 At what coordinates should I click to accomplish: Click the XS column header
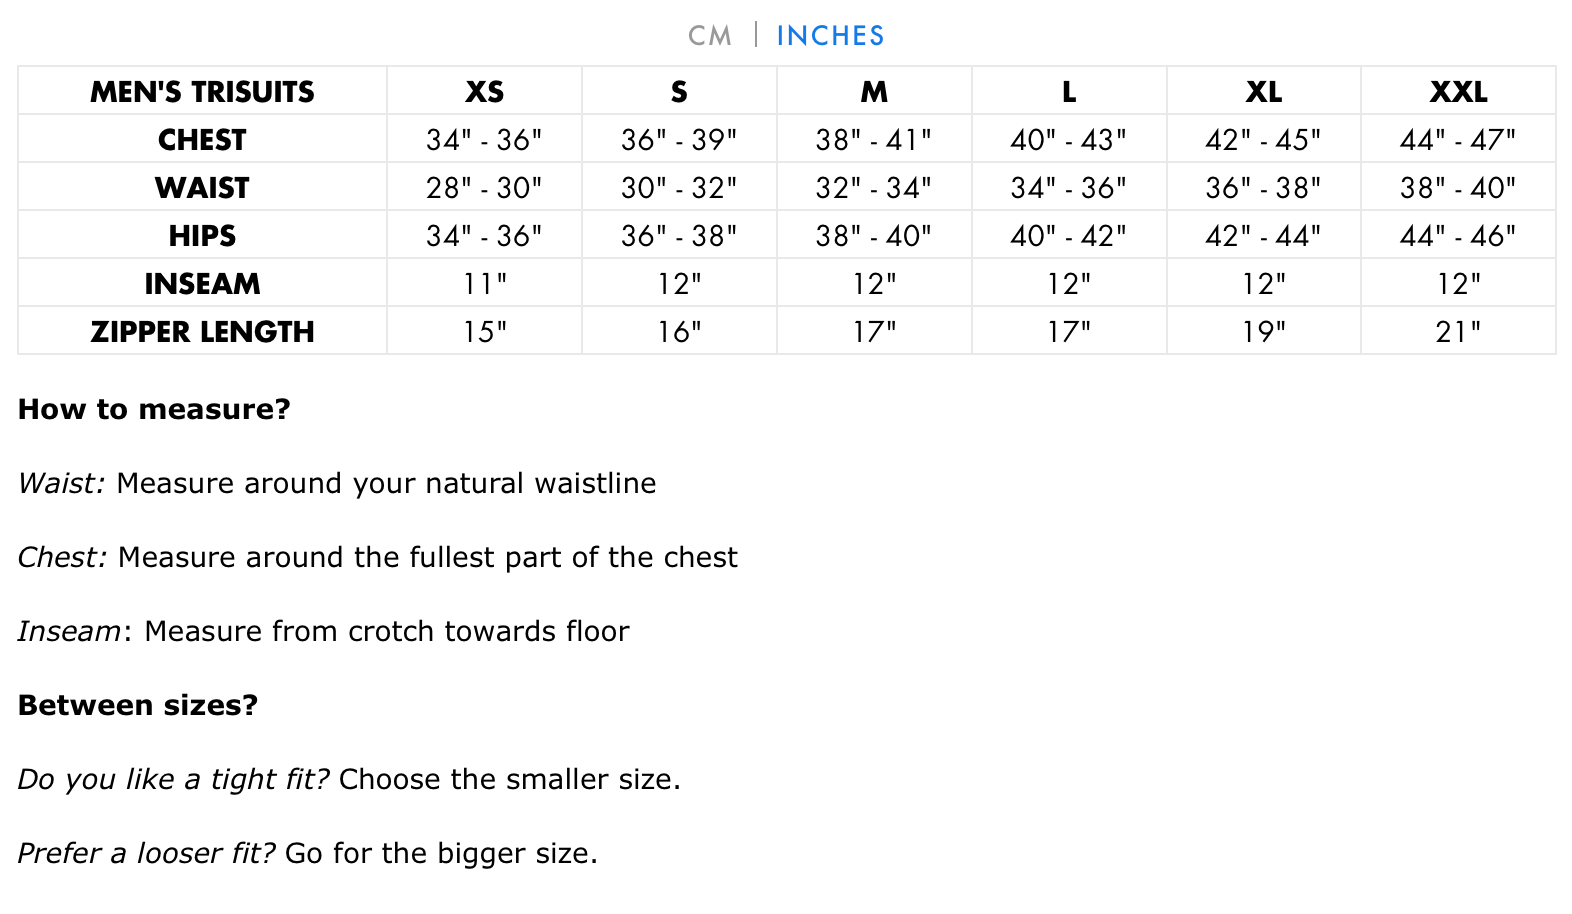[x=484, y=91]
